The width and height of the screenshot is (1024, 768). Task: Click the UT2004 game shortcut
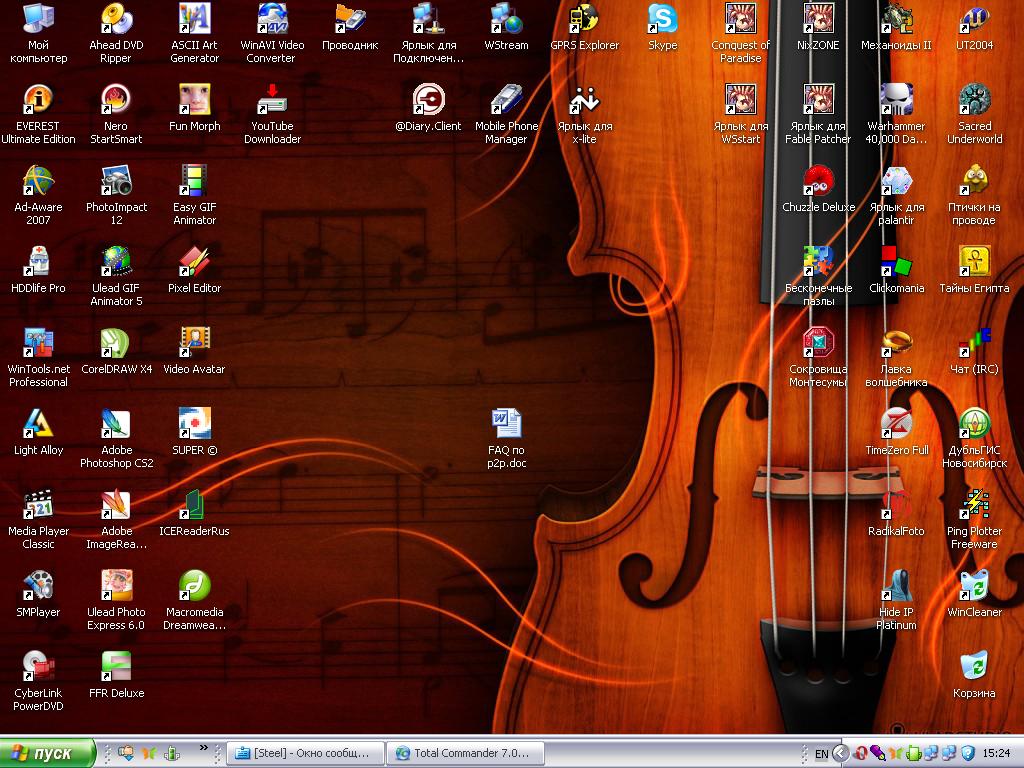[974, 19]
